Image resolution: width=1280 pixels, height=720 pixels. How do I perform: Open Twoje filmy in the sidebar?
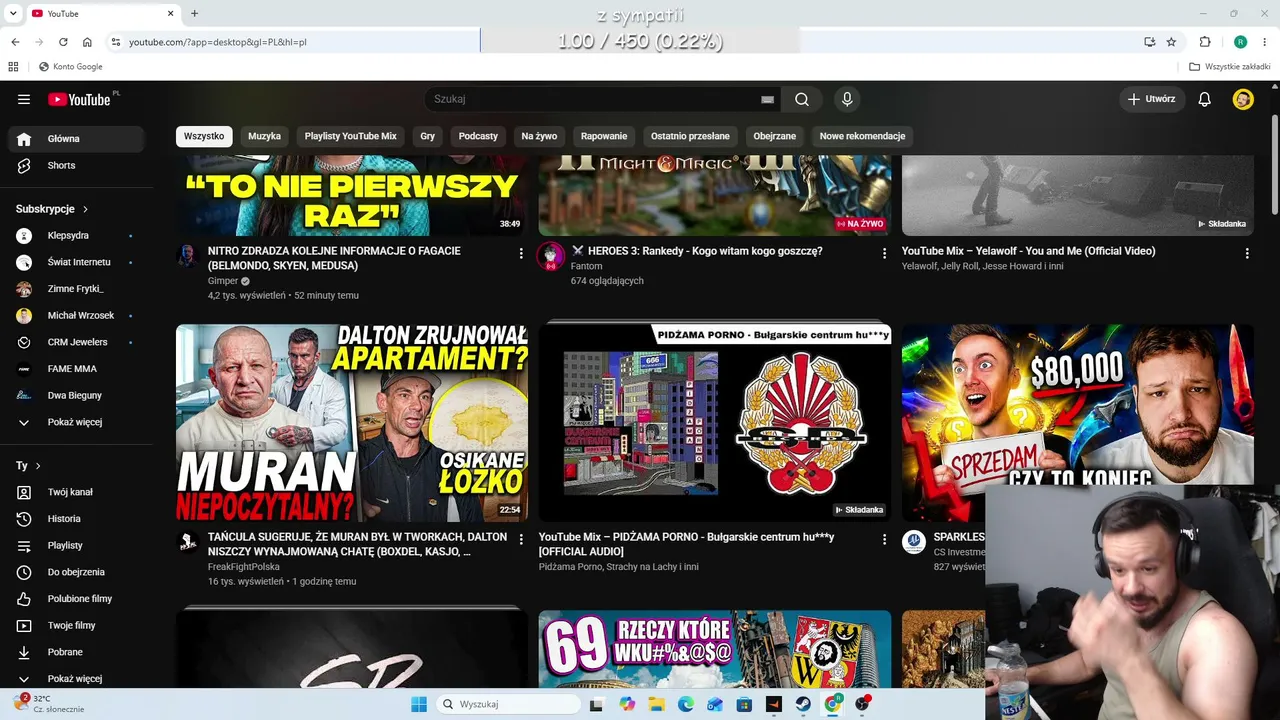tap(76, 625)
